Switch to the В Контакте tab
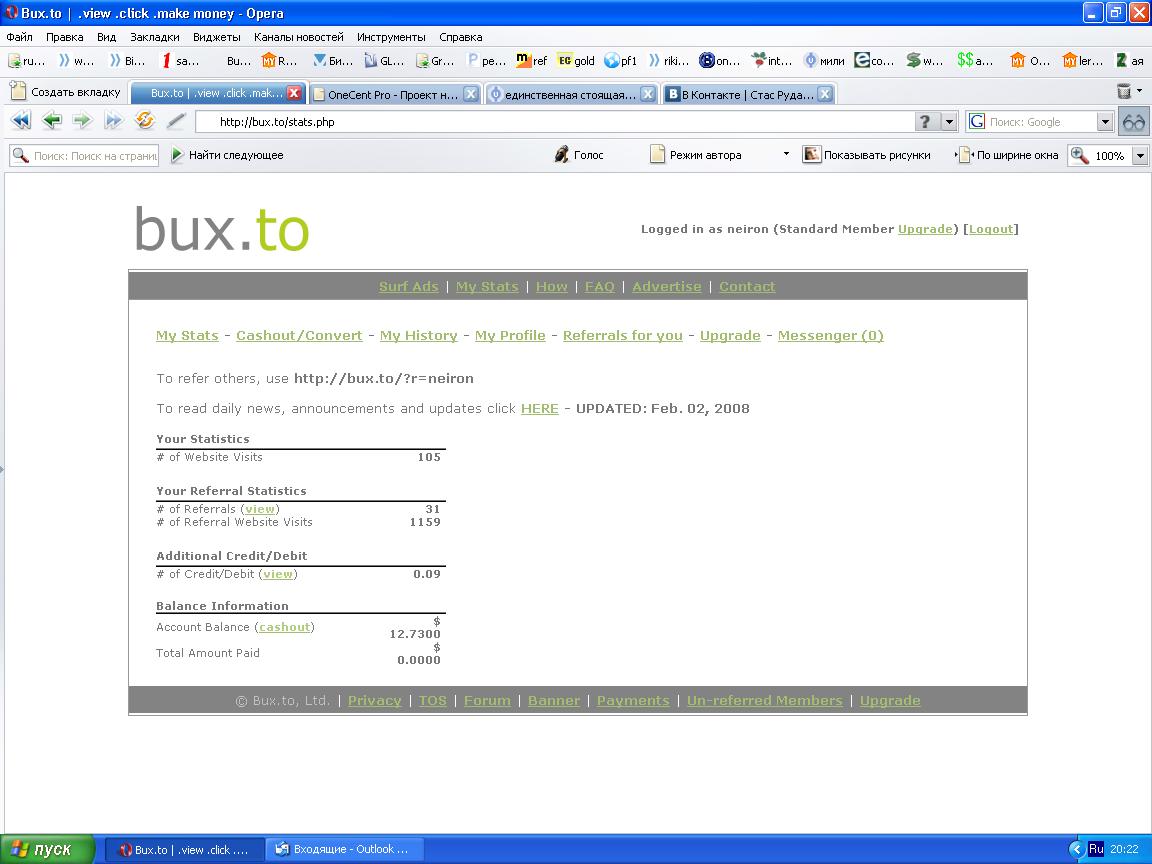This screenshot has width=1152, height=864. [746, 94]
